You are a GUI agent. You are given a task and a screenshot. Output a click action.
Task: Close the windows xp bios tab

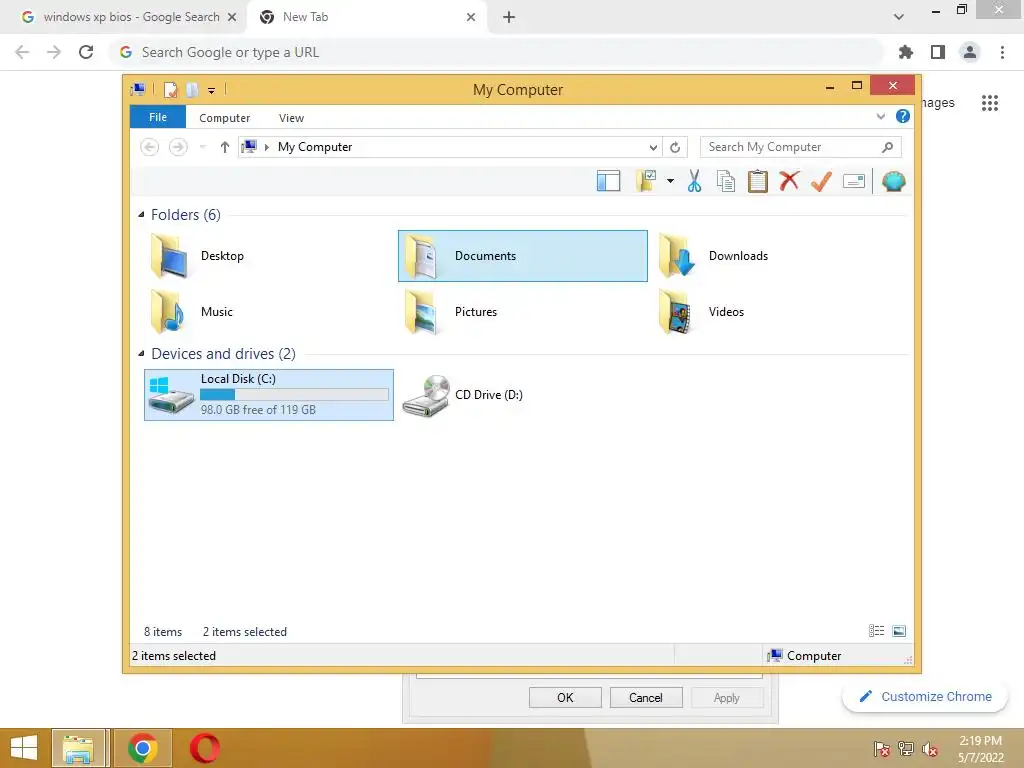[232, 17]
